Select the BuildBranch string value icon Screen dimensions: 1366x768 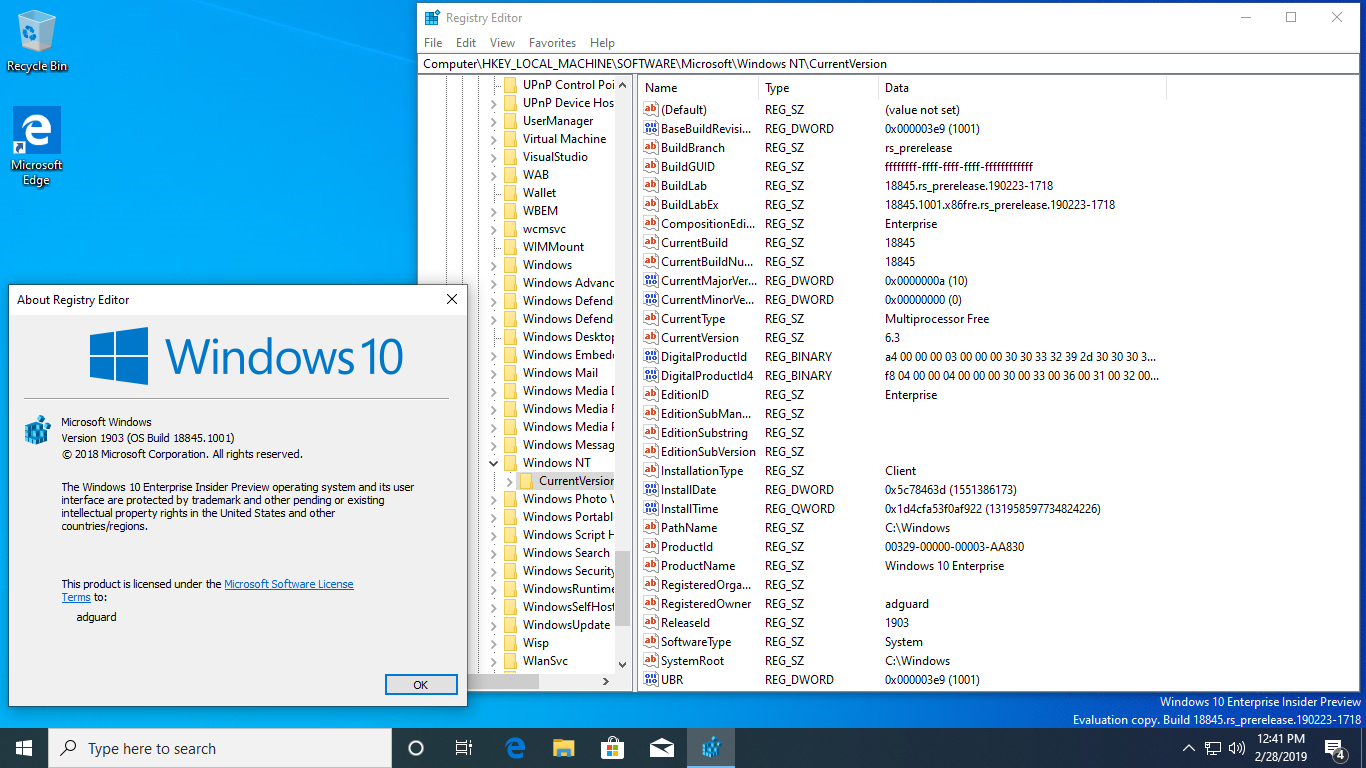[651, 147]
